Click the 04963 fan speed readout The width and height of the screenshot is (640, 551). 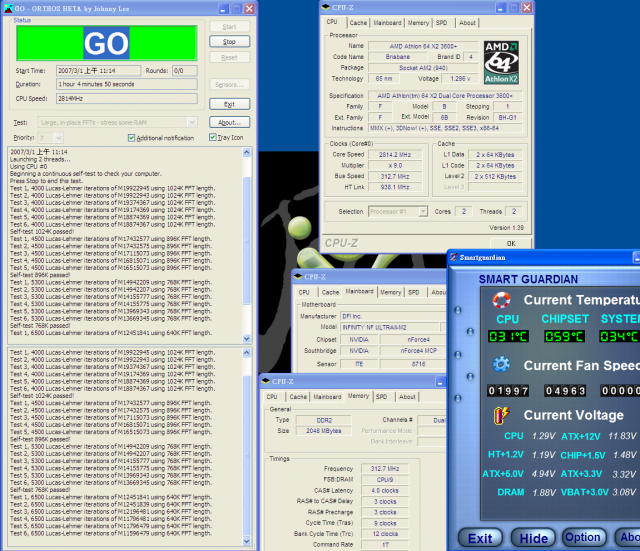(565, 391)
